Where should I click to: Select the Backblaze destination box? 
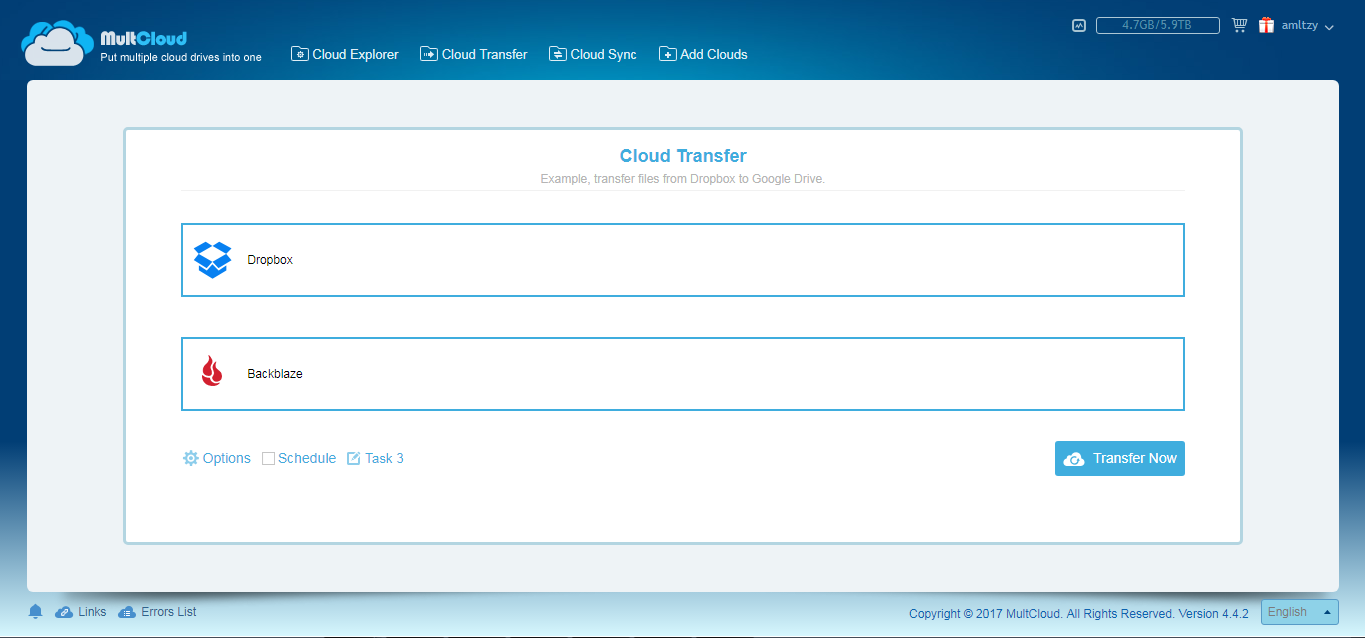683,374
